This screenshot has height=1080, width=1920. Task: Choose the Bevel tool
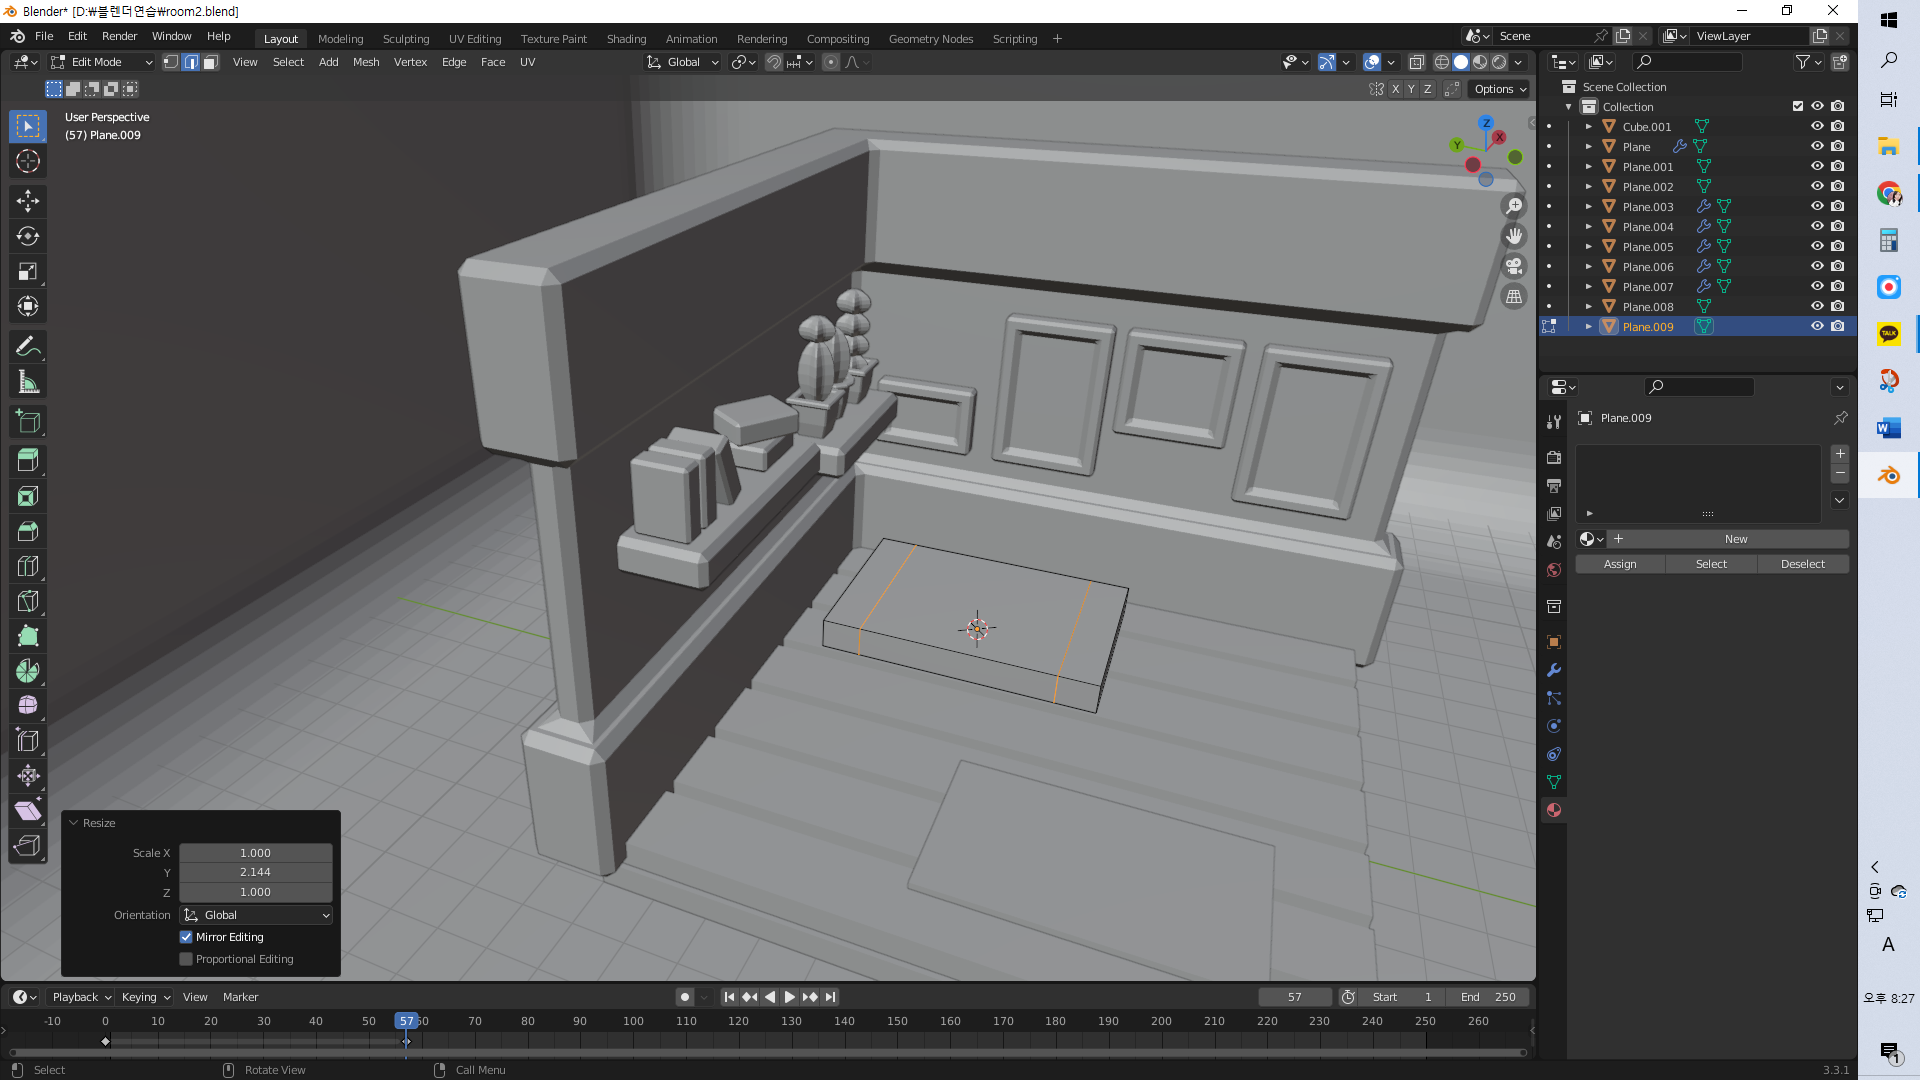point(28,531)
